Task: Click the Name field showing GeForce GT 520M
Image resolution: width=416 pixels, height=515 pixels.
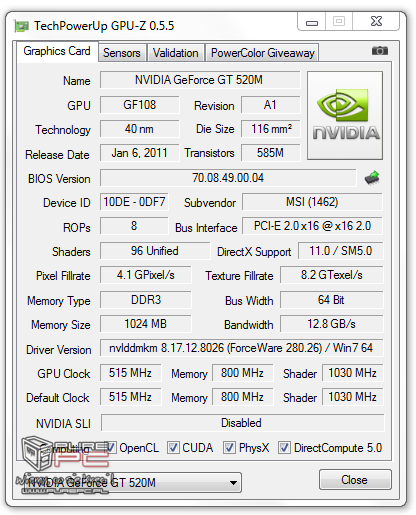Action: [200, 80]
